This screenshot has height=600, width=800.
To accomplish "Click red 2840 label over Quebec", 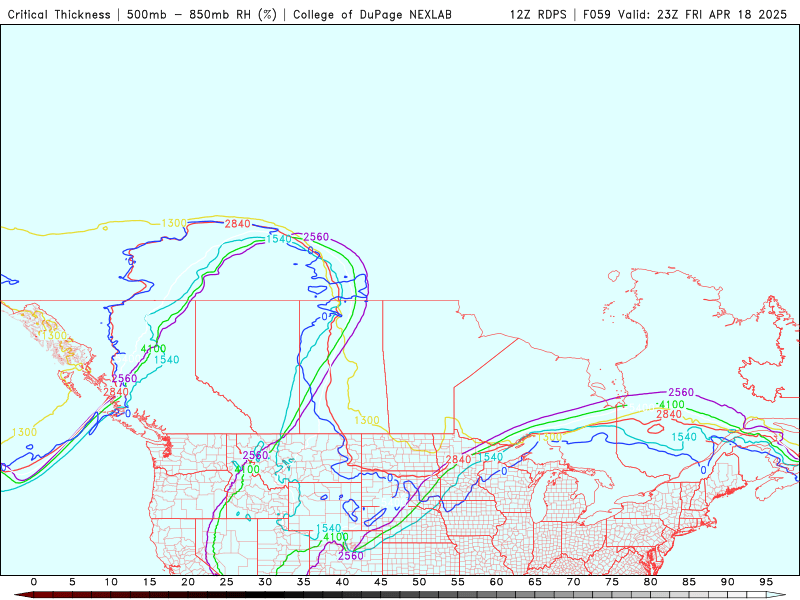I will pyautogui.click(x=669, y=414).
